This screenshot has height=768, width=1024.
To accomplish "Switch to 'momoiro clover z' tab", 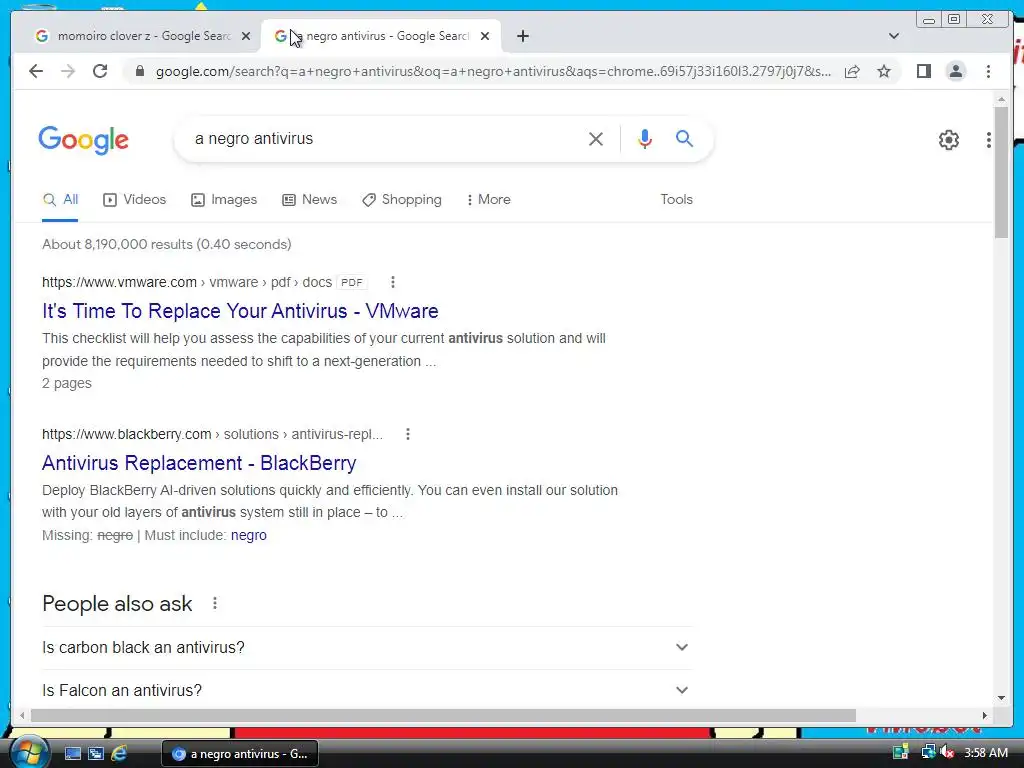I will (x=143, y=36).
